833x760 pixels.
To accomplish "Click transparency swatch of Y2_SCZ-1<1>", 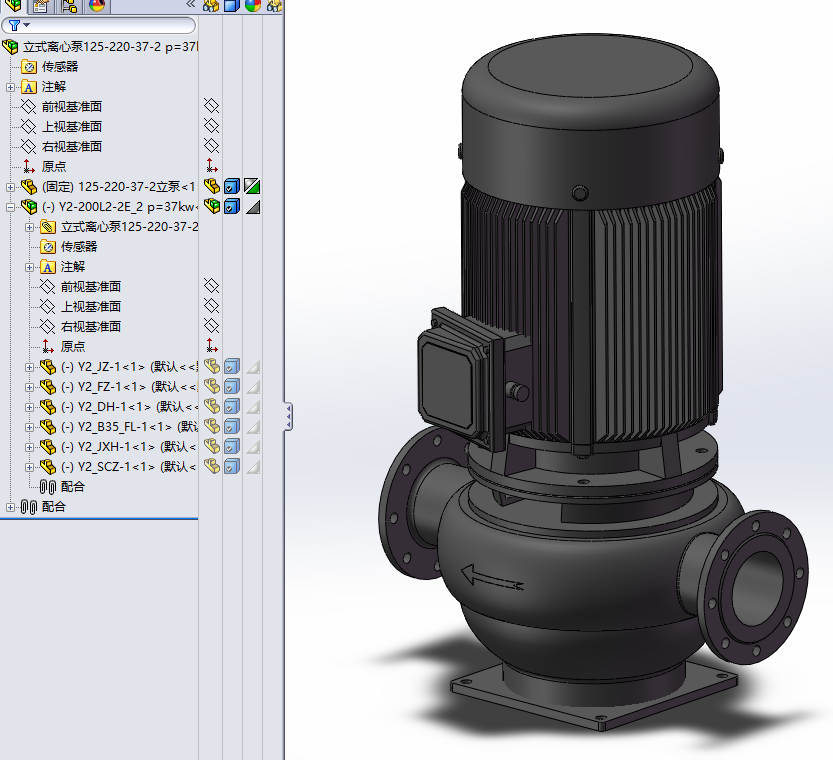I will point(253,467).
